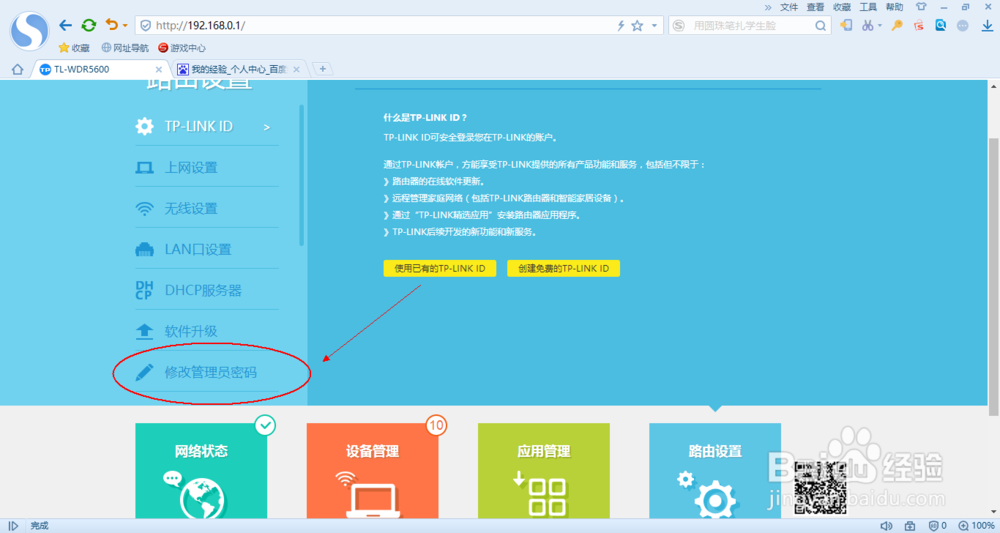Open downloads with the download arrow icon
The image size is (1000, 533).
[x=987, y=26]
